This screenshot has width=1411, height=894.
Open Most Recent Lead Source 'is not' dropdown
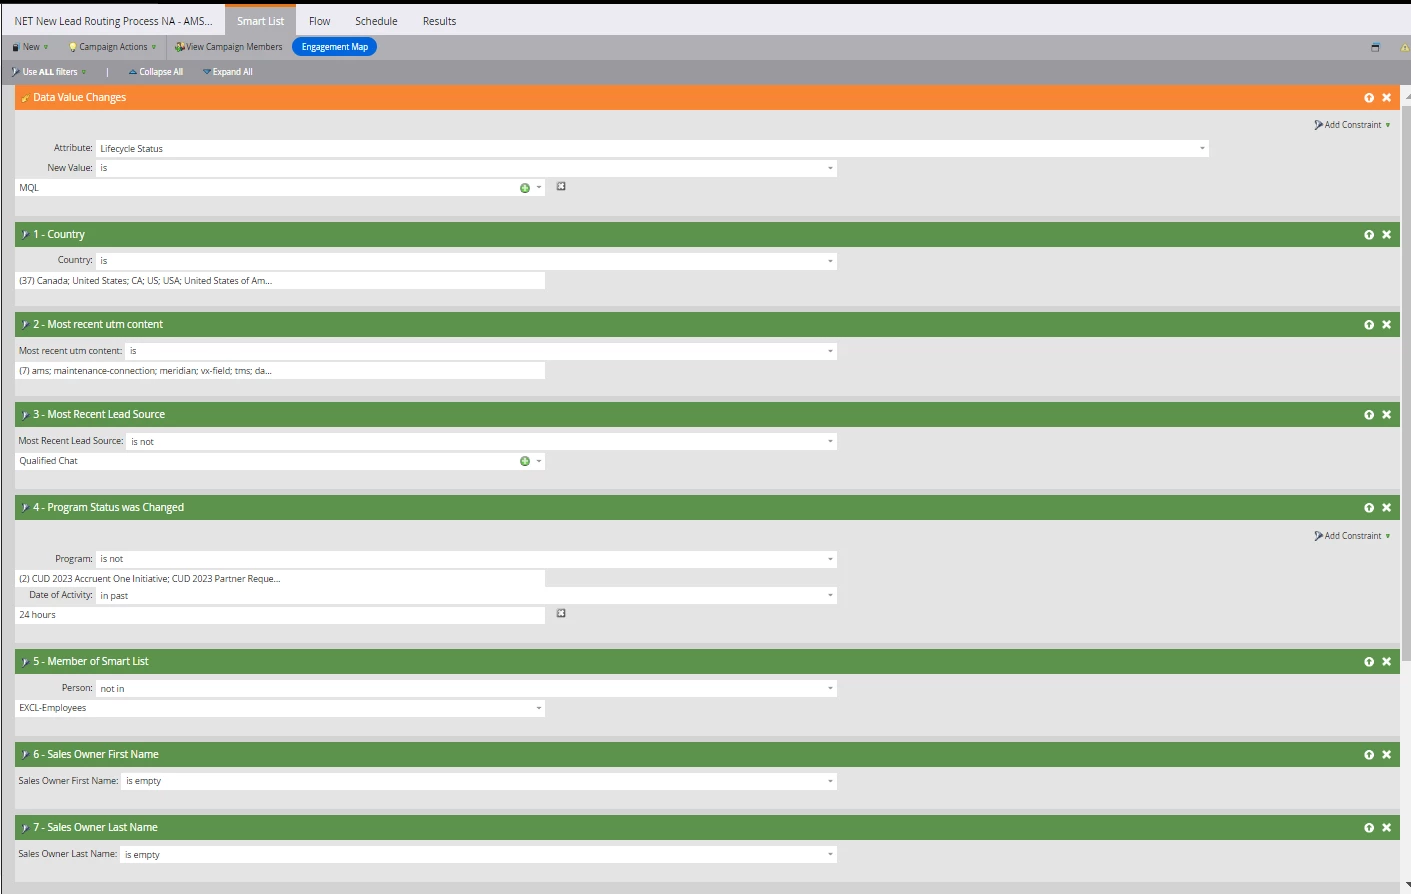tap(830, 441)
